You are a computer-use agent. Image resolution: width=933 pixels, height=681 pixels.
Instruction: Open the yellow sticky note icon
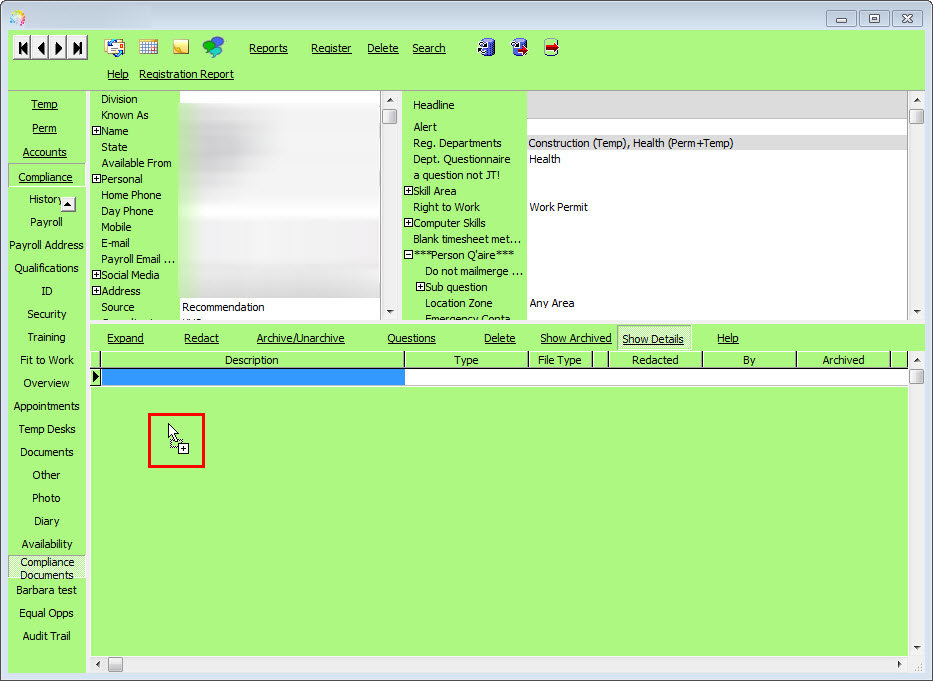click(181, 46)
